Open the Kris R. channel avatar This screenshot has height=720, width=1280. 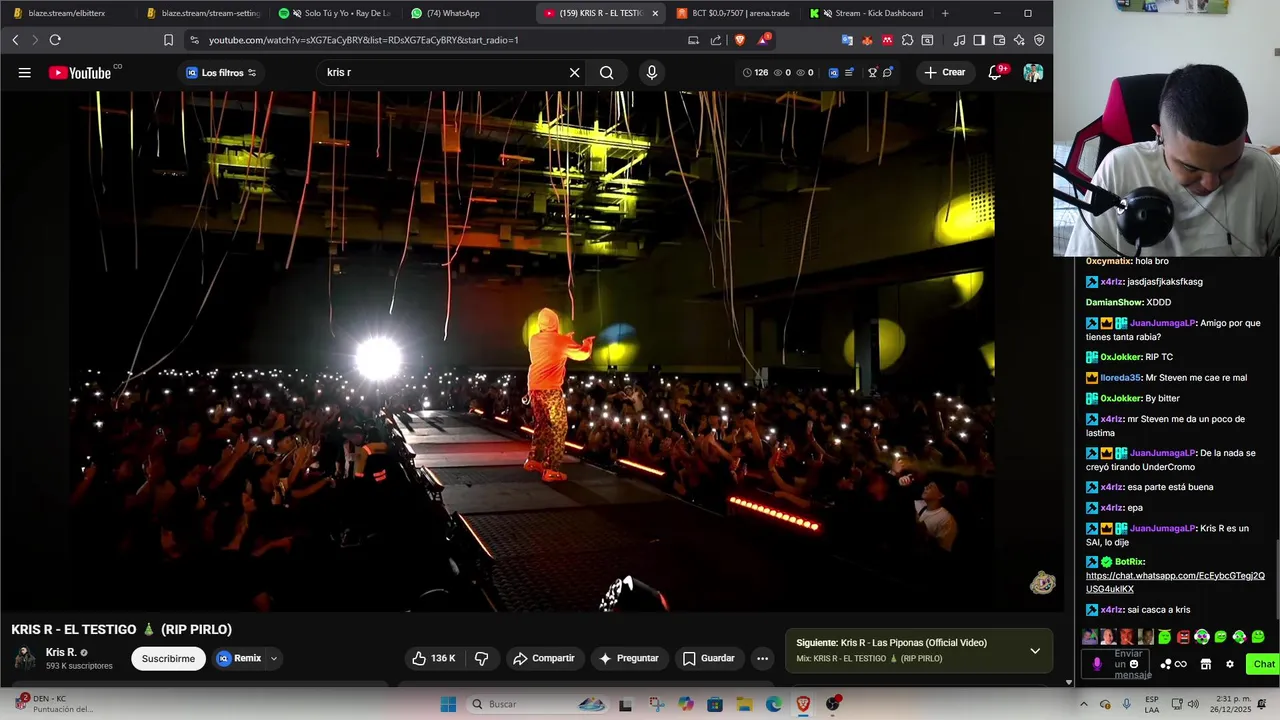click(x=24, y=658)
